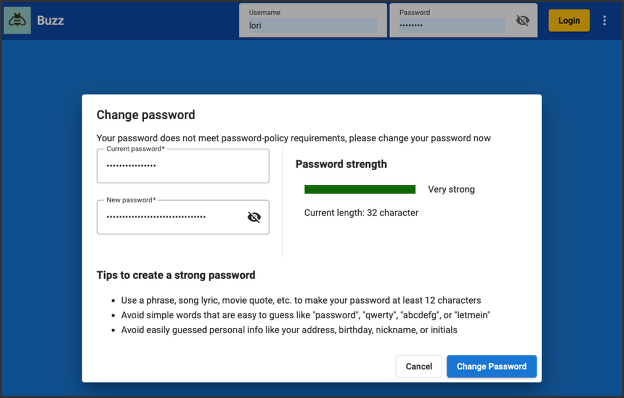The width and height of the screenshot is (624, 398).
Task: Cancel the Change password dialog
Action: tap(419, 366)
